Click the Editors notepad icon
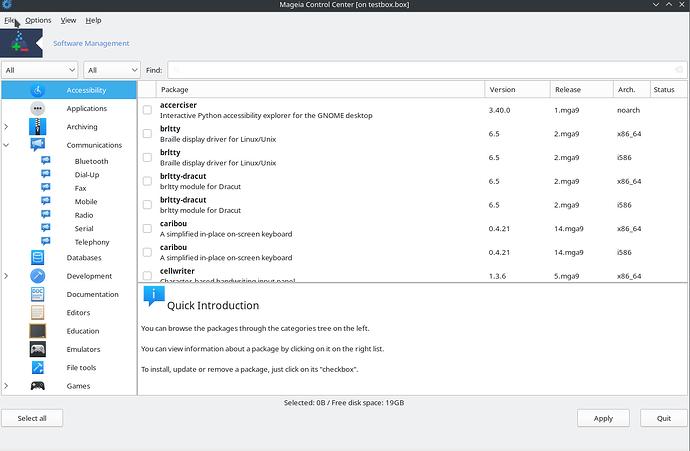690x451 pixels. click(37, 312)
